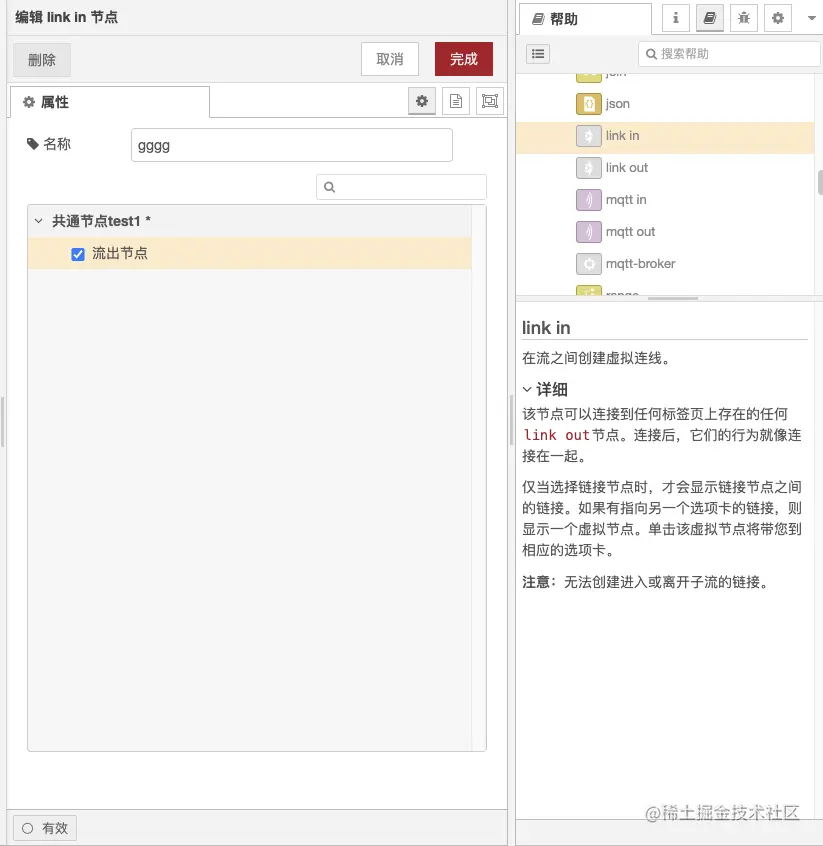Click the link in help heading
823x846 pixels.
pos(546,328)
